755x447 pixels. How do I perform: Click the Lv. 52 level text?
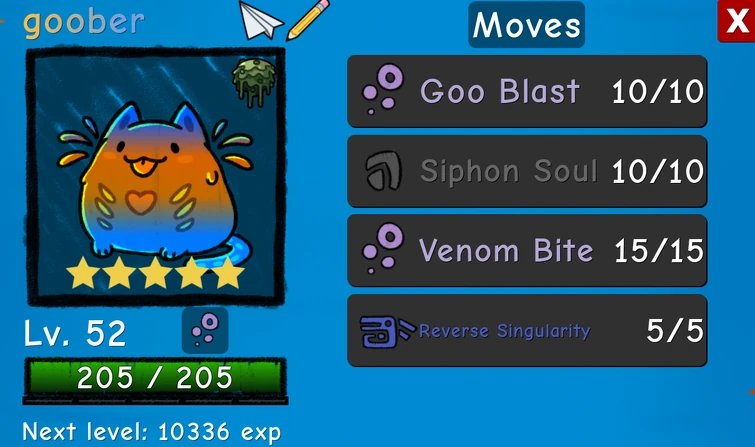75,333
